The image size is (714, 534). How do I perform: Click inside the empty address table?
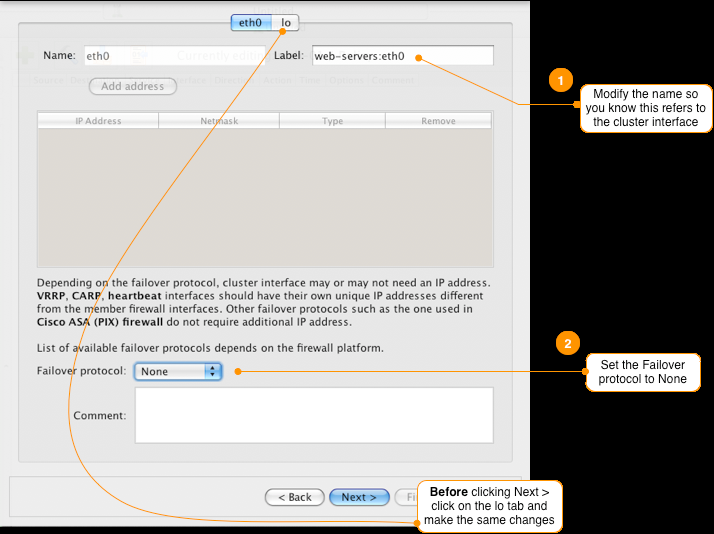click(x=265, y=195)
